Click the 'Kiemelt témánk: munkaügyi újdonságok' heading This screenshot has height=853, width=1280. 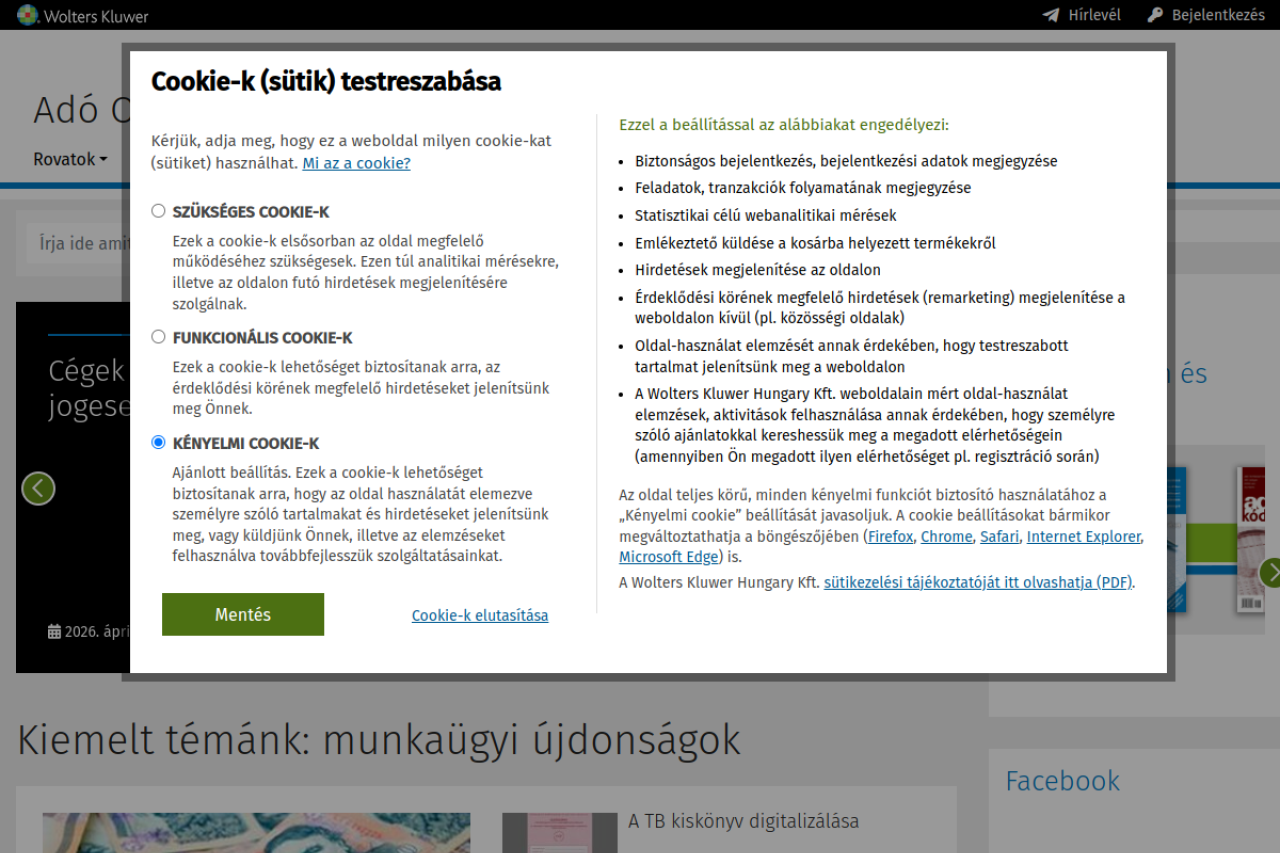[379, 740]
